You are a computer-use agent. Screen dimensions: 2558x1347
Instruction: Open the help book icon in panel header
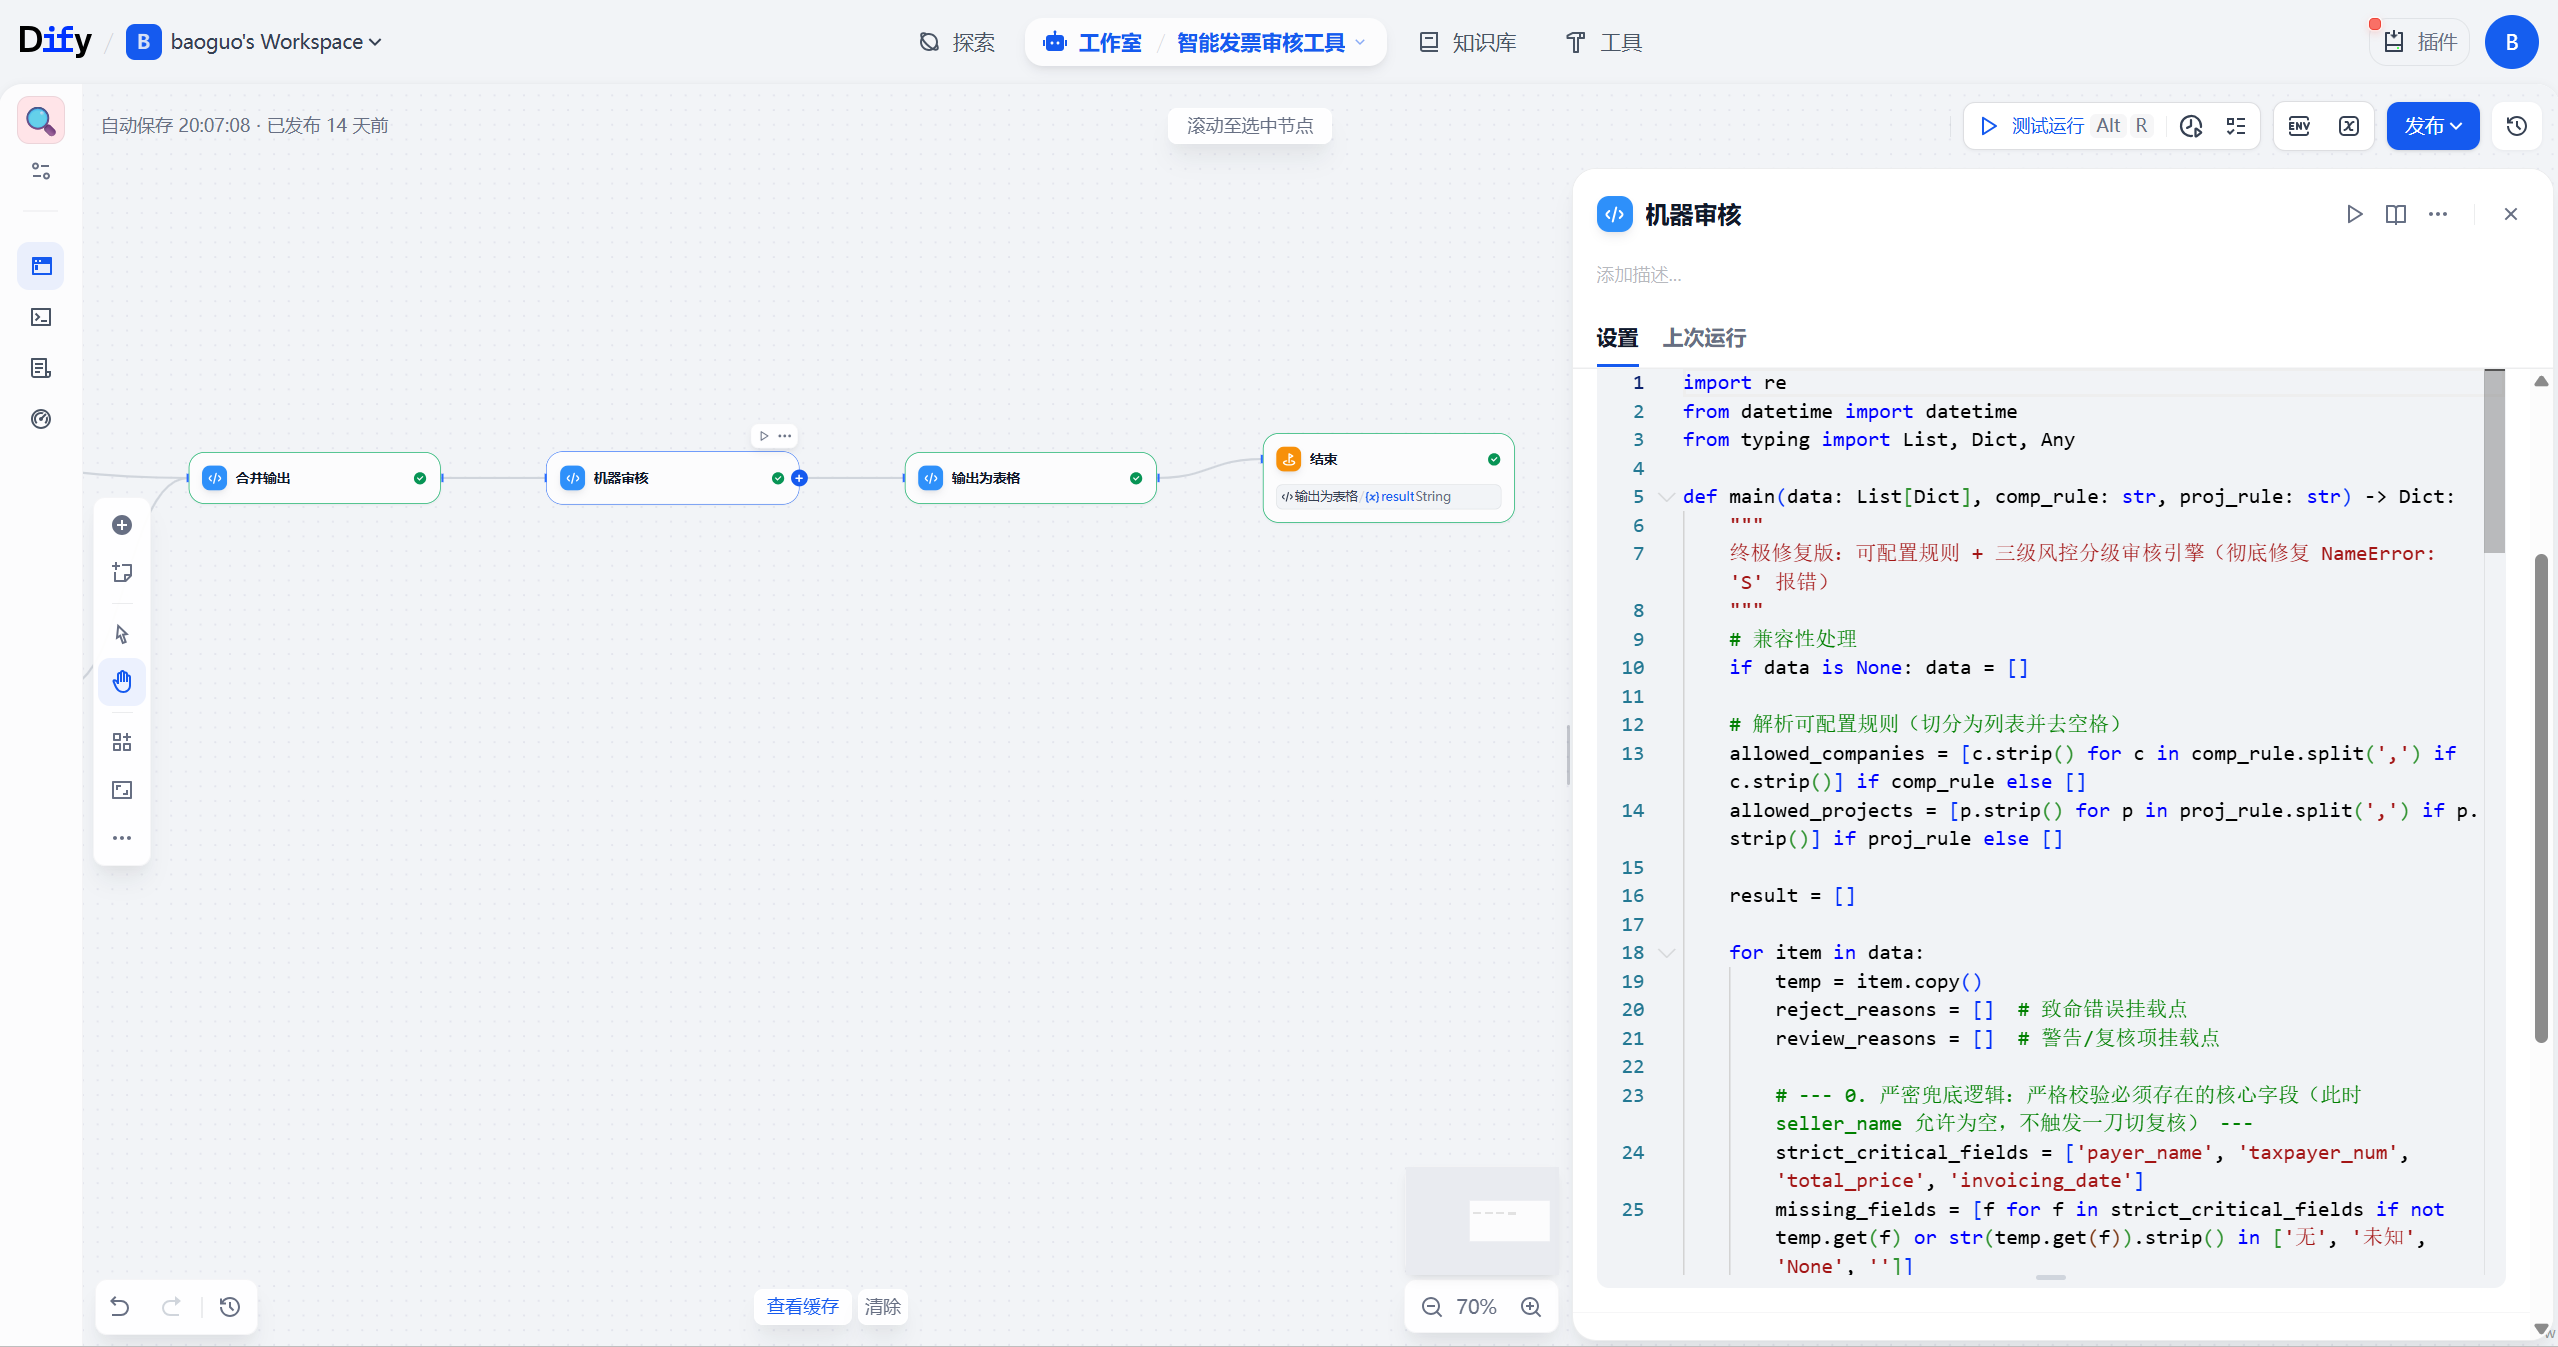[2396, 214]
